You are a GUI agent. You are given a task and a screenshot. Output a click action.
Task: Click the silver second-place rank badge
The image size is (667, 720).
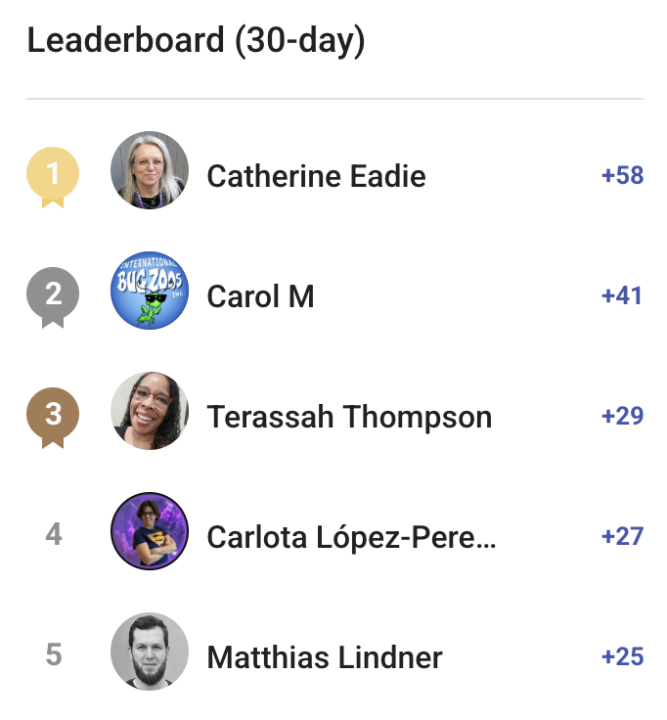(x=53, y=295)
